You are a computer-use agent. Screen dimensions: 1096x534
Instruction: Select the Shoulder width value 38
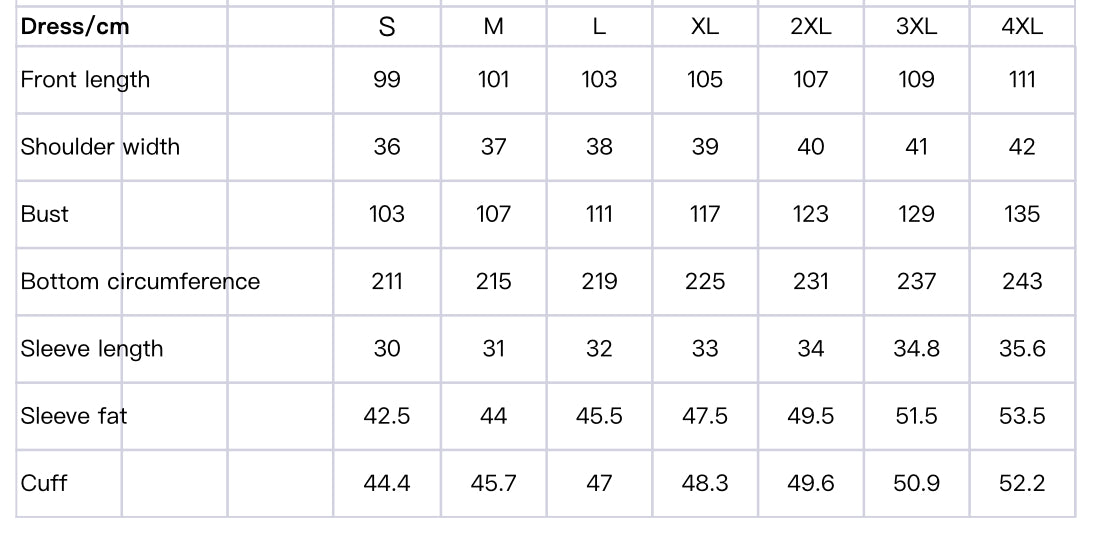pyautogui.click(x=599, y=147)
